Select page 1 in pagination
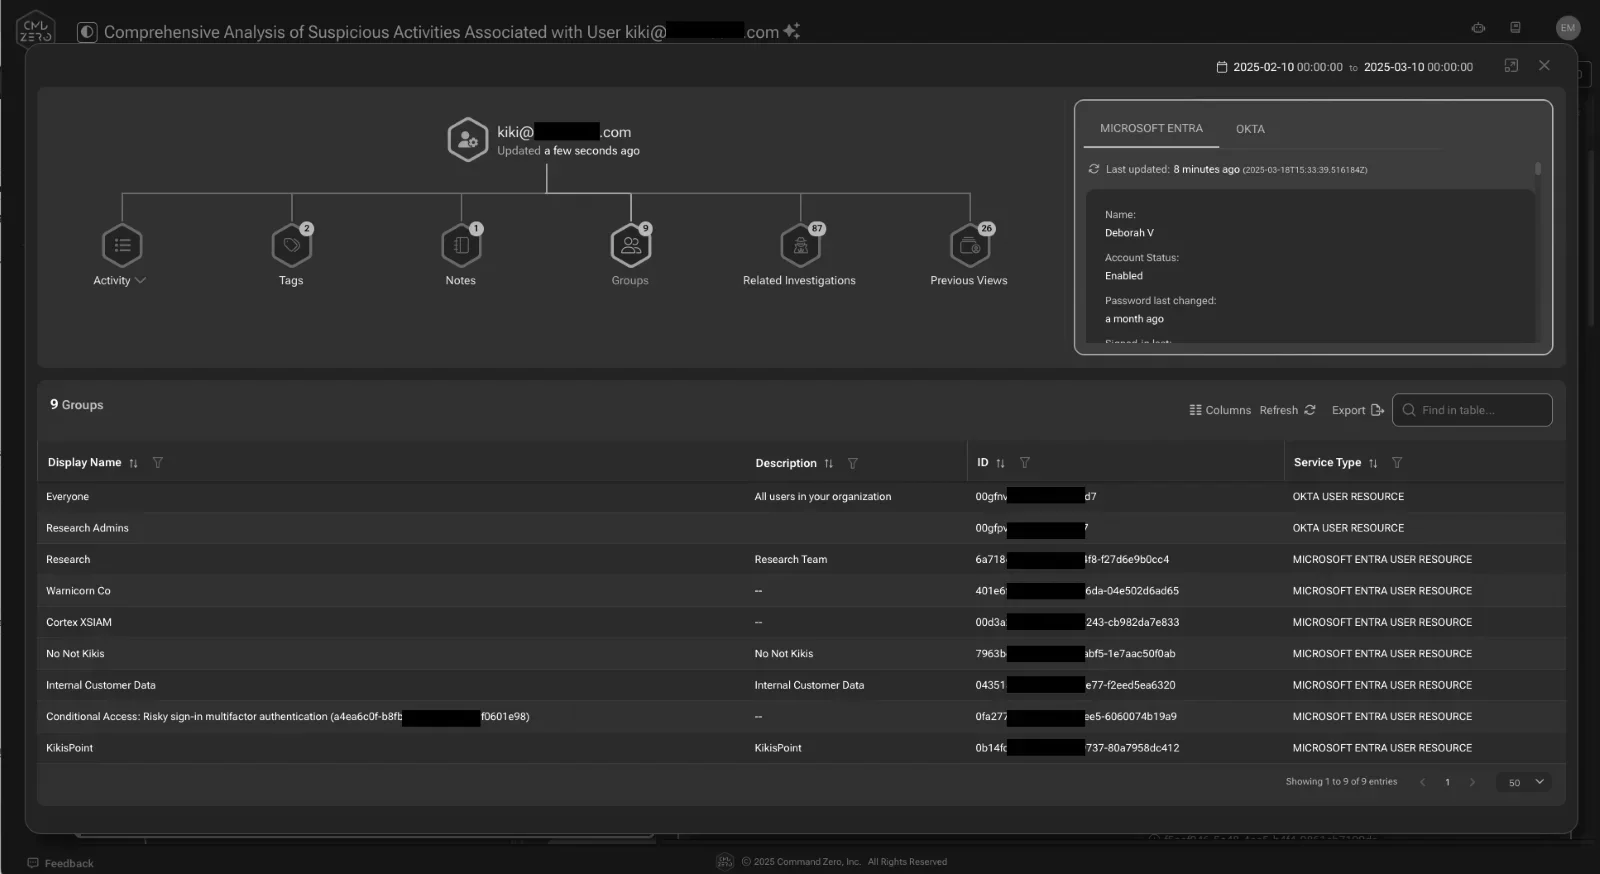Screen dimensions: 1600x874 click(1447, 782)
